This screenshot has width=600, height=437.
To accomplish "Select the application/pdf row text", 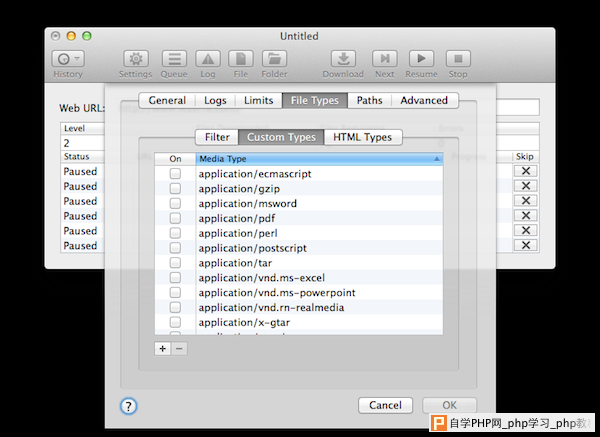I will coord(236,218).
